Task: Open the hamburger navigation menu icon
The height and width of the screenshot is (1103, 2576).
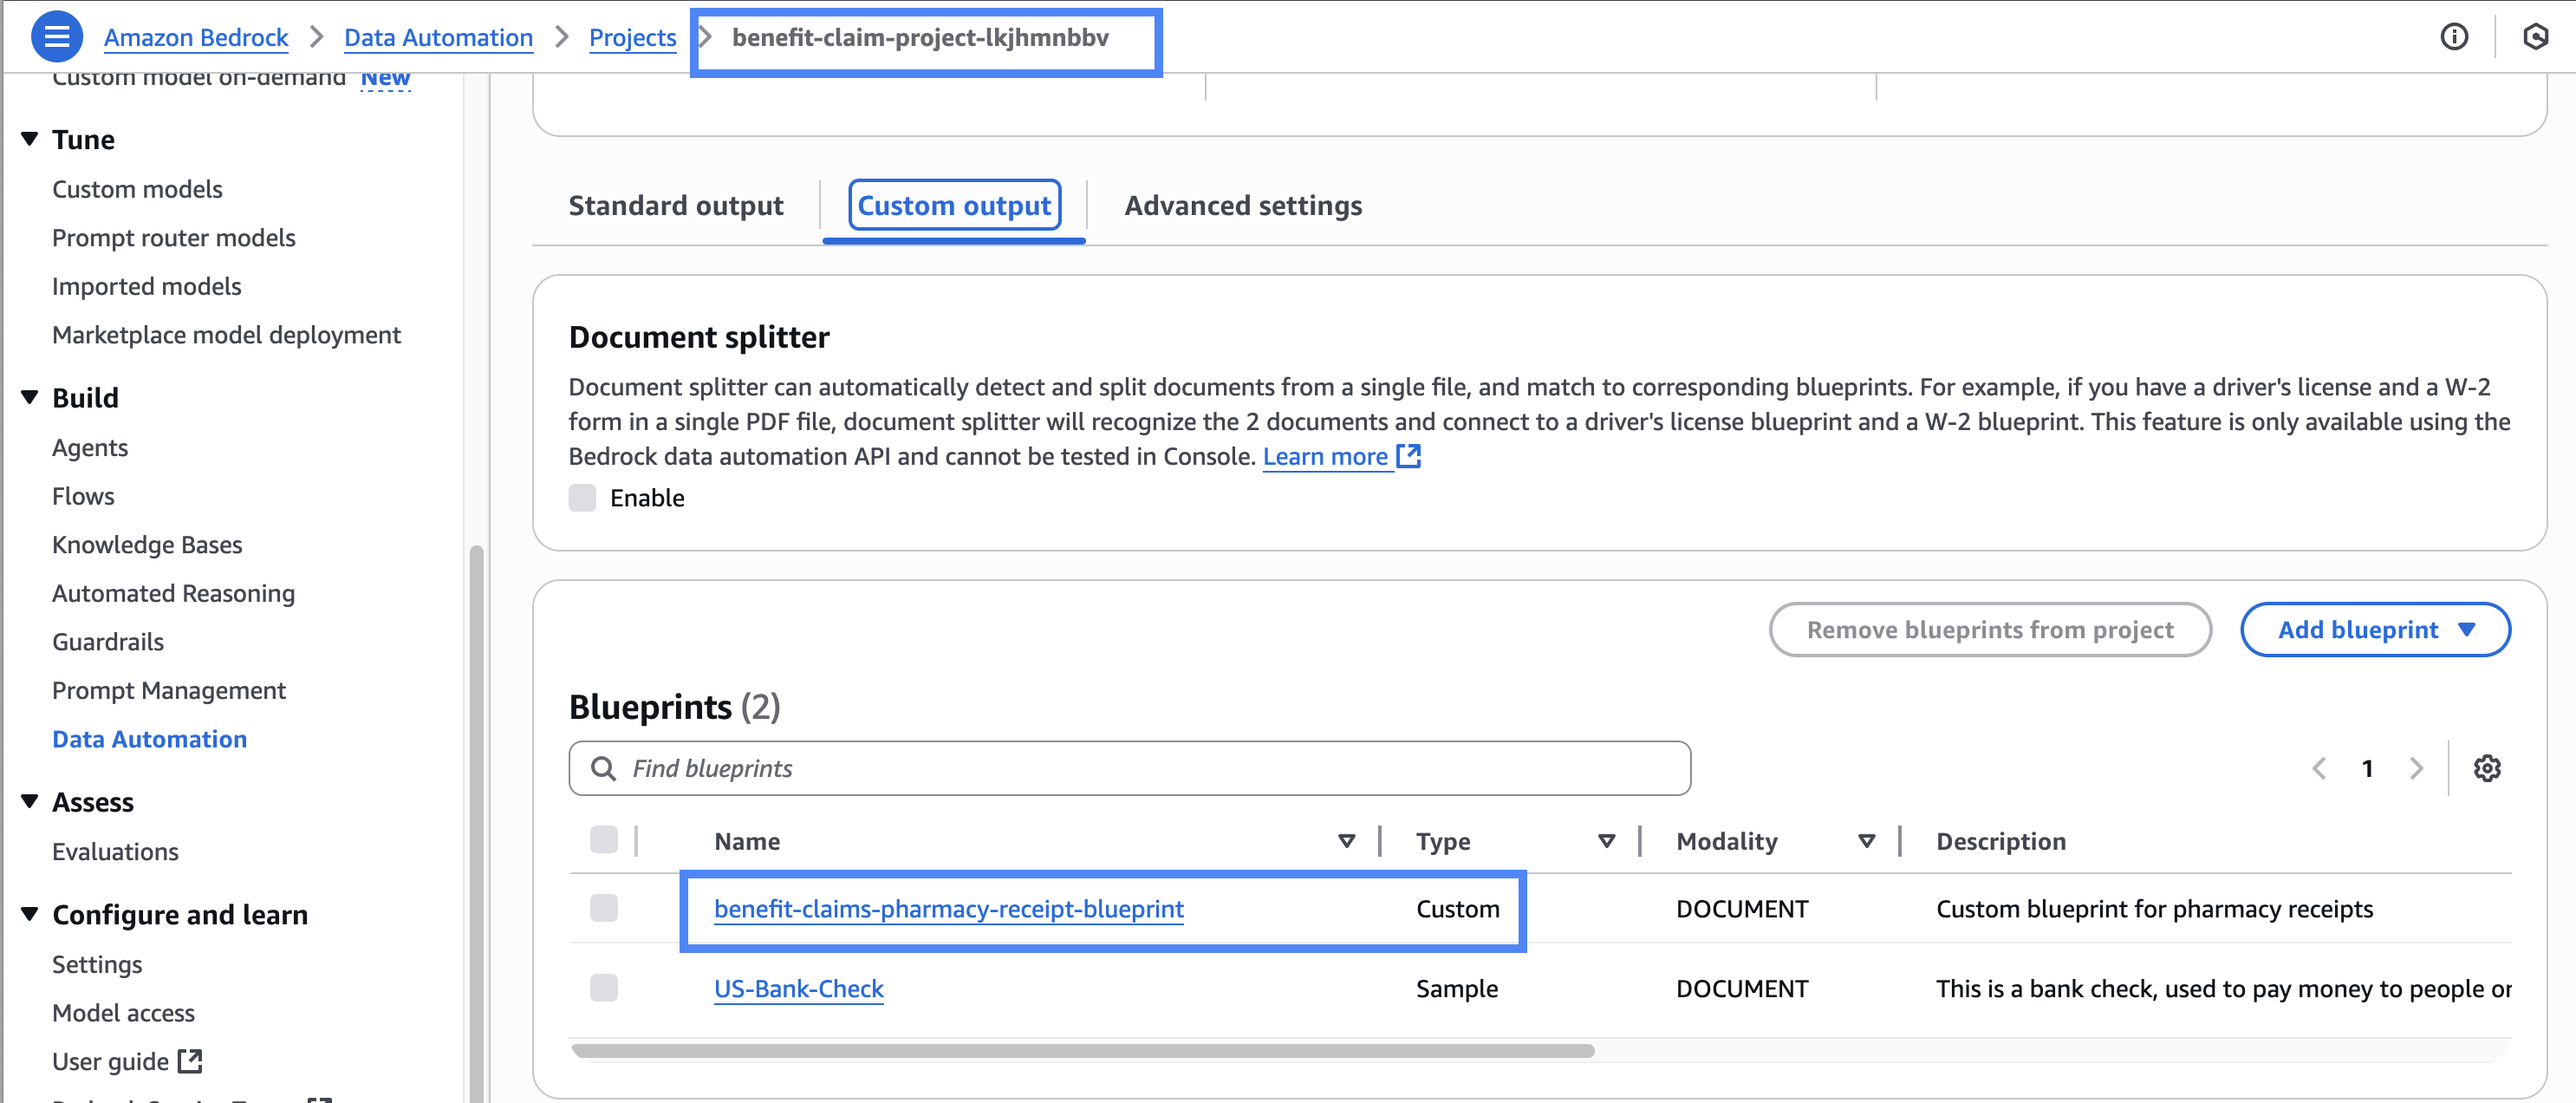Action: tap(57, 37)
